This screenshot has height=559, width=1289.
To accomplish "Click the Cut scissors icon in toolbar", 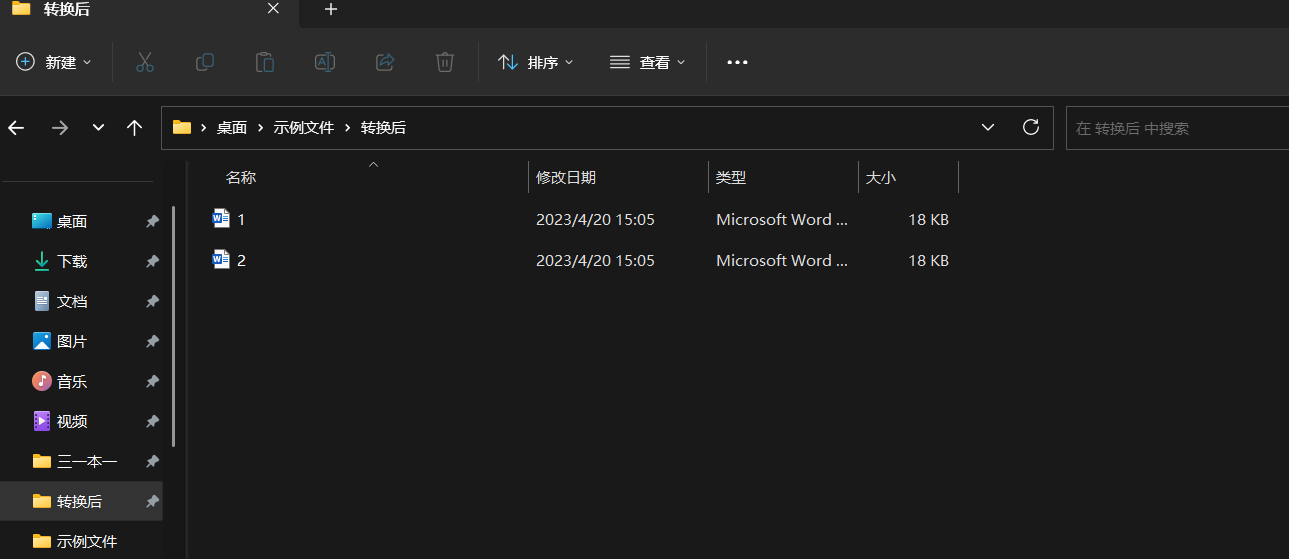I will click(145, 62).
